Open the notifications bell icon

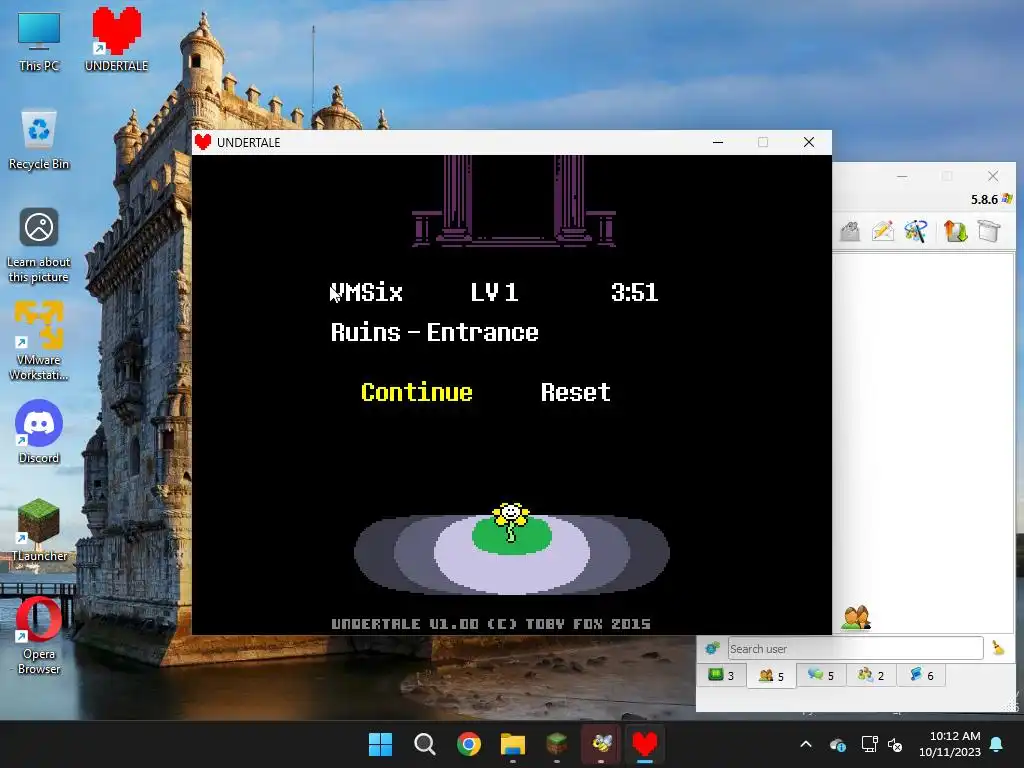pyautogui.click(x=997, y=744)
